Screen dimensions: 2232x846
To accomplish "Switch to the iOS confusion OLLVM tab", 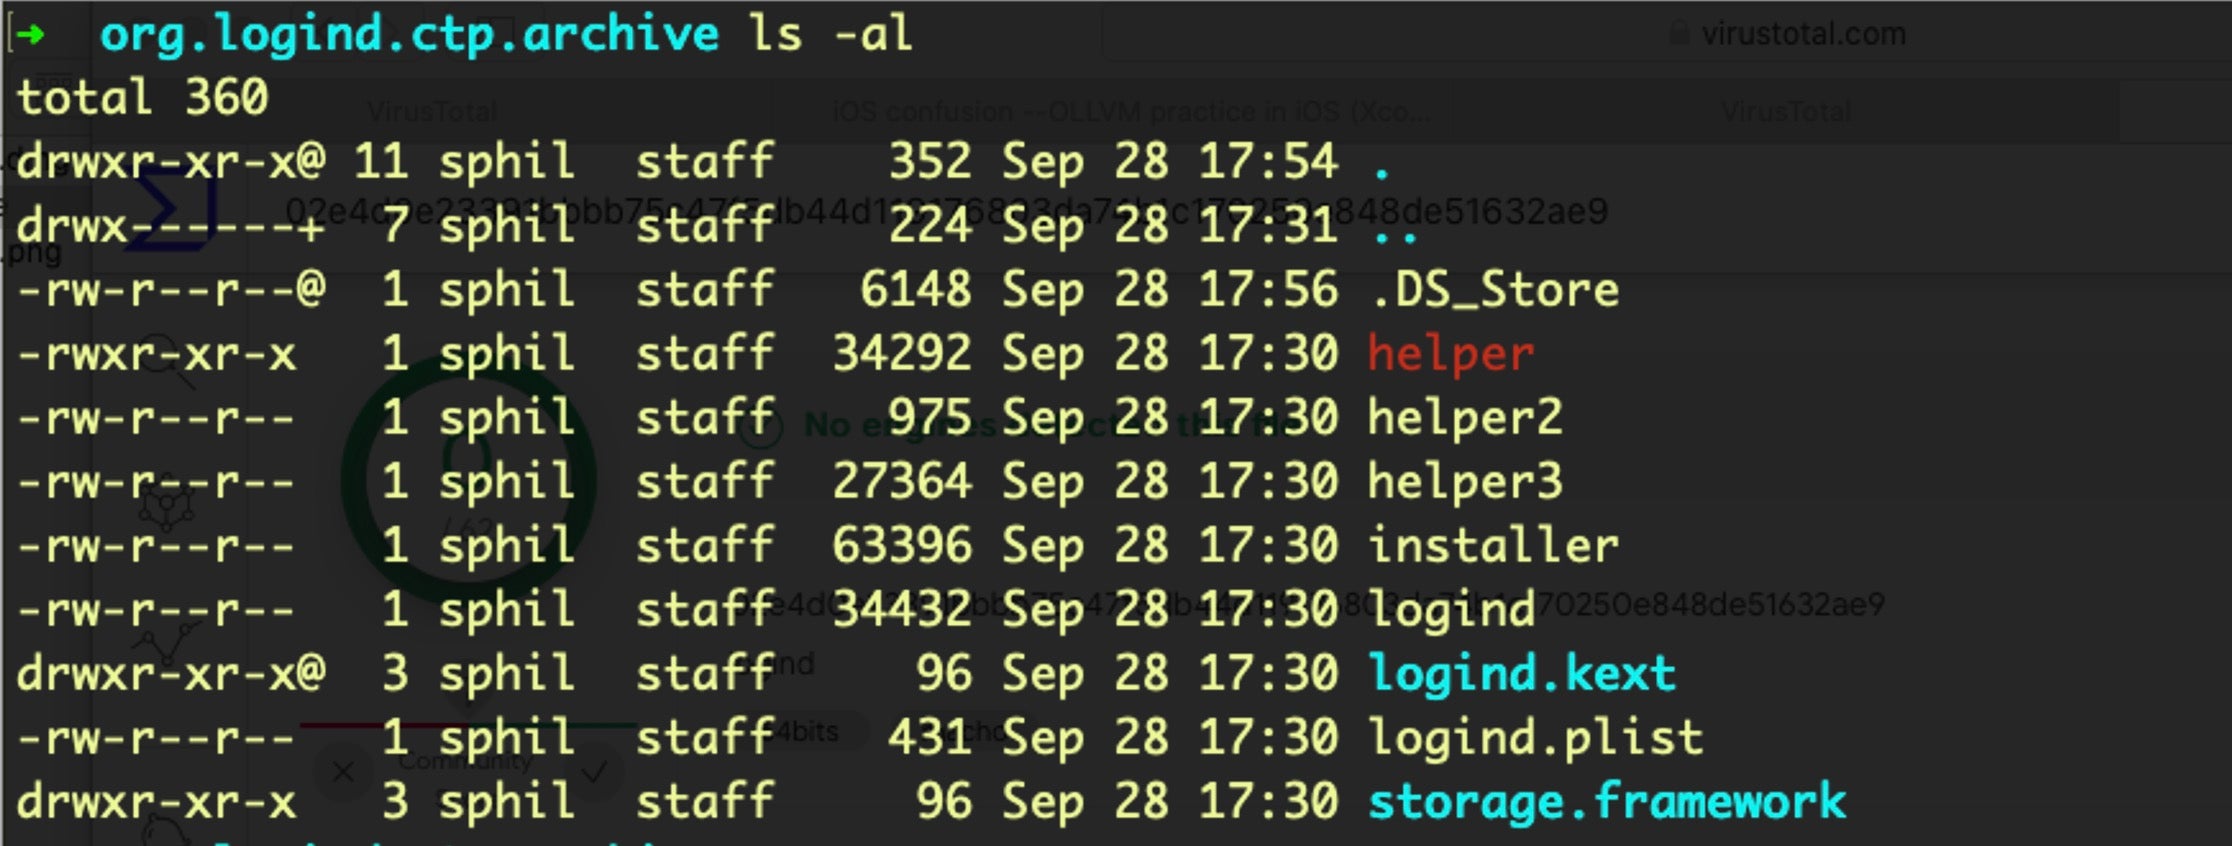I will [1130, 111].
